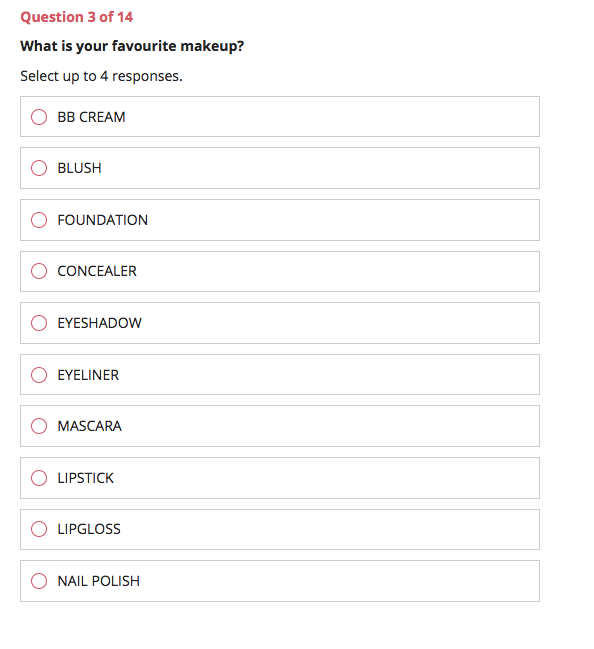Pick the LIPGLOSS radio circle

39,529
